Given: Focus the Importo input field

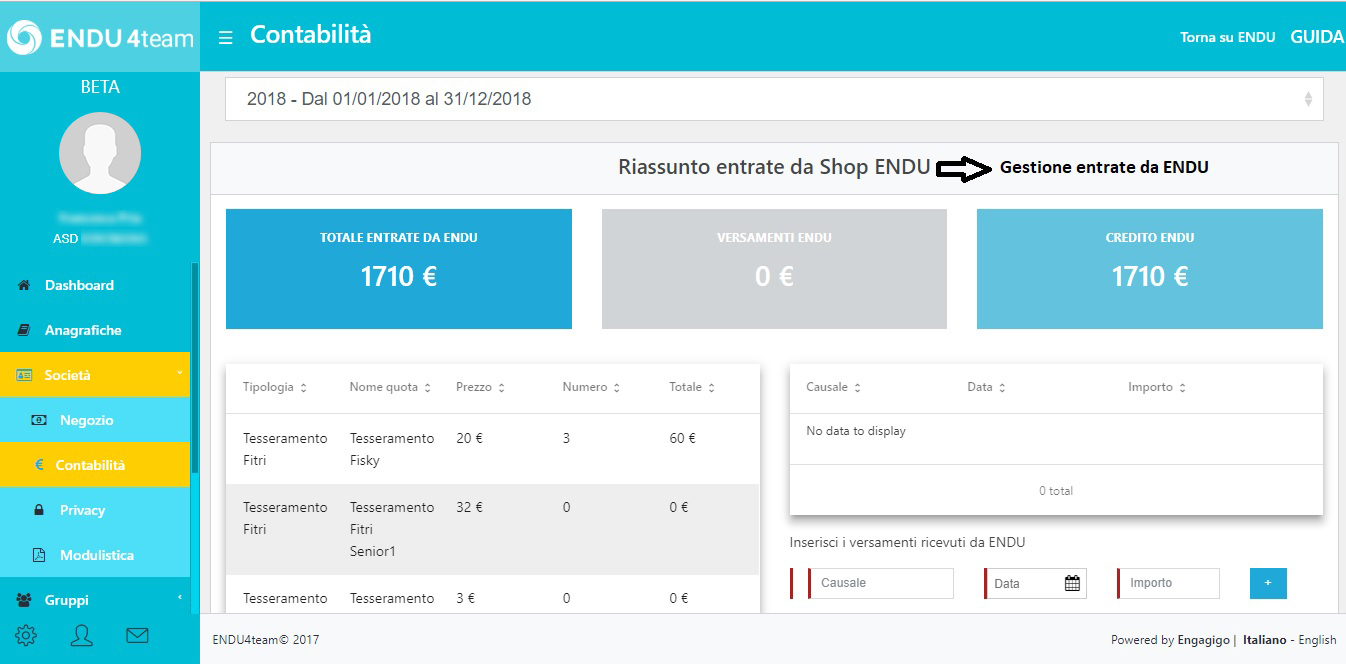Looking at the screenshot, I should point(1169,583).
